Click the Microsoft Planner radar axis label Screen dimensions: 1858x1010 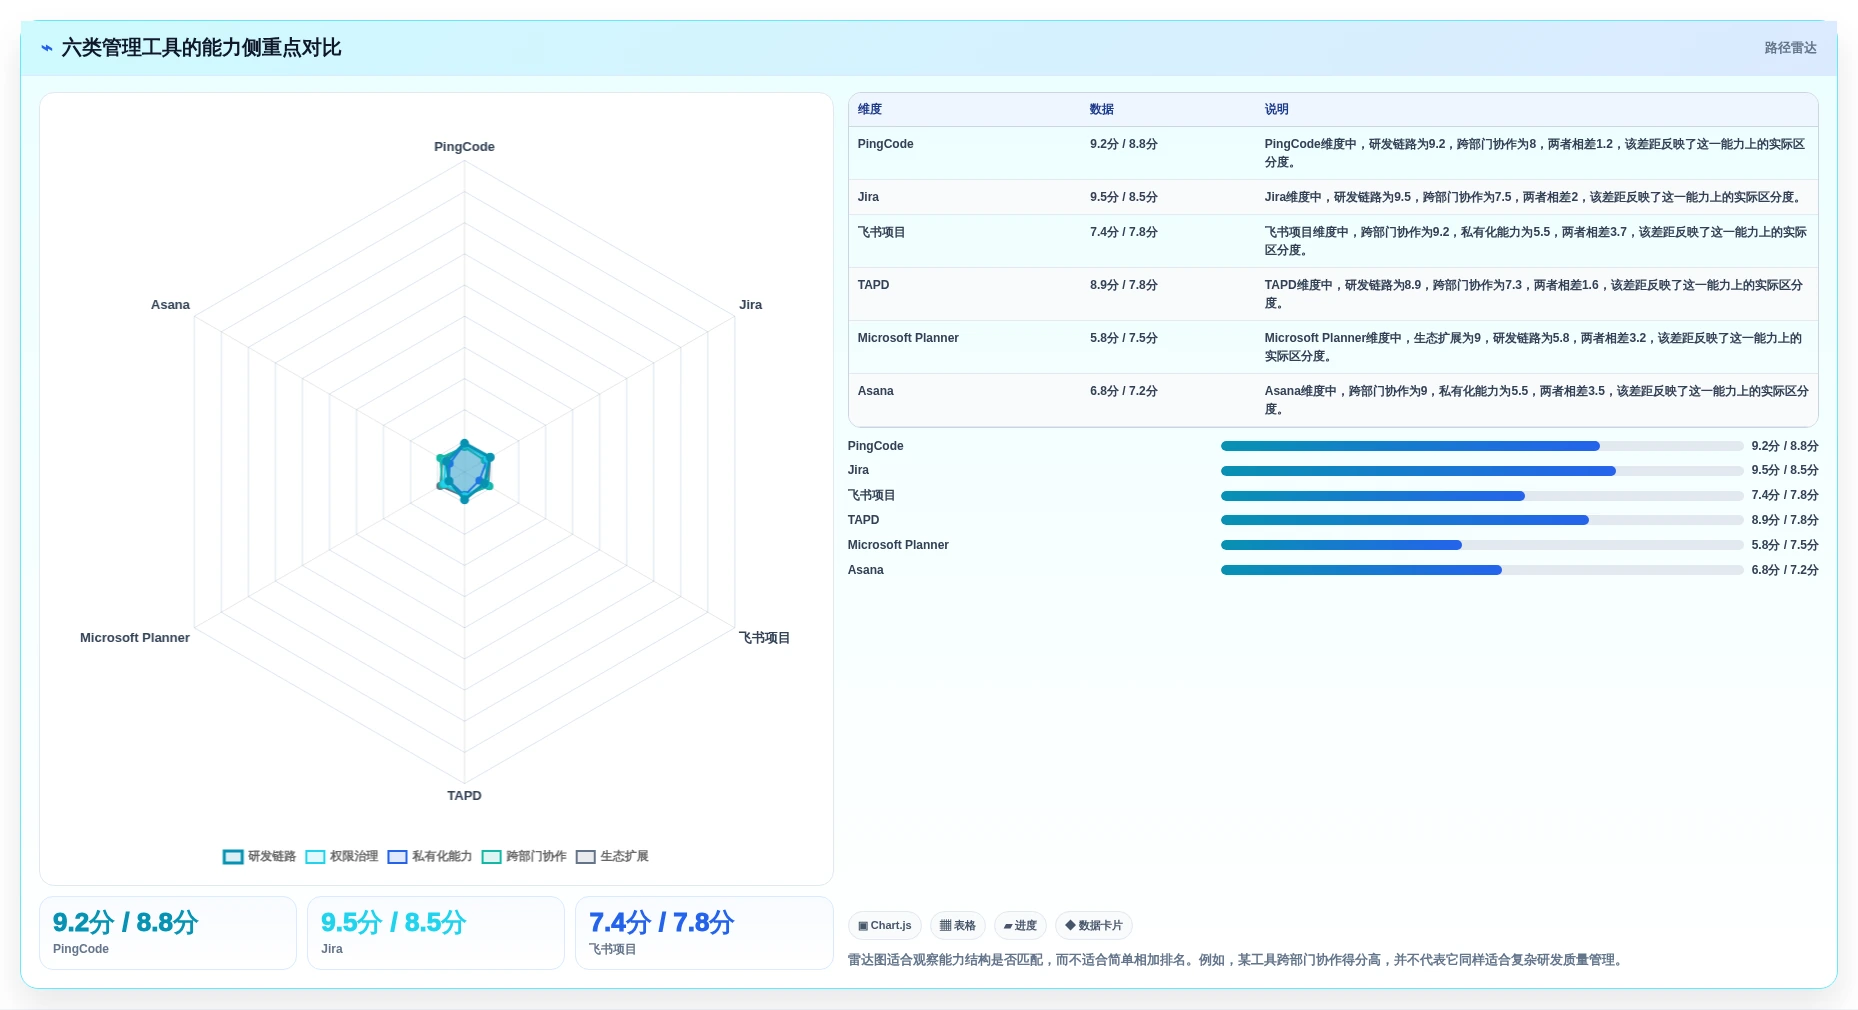(135, 638)
